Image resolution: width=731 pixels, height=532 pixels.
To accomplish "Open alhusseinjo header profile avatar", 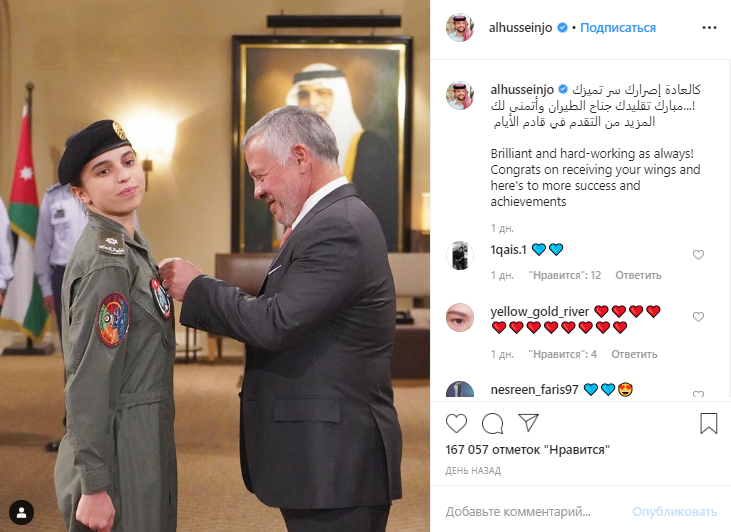I will (x=460, y=28).
